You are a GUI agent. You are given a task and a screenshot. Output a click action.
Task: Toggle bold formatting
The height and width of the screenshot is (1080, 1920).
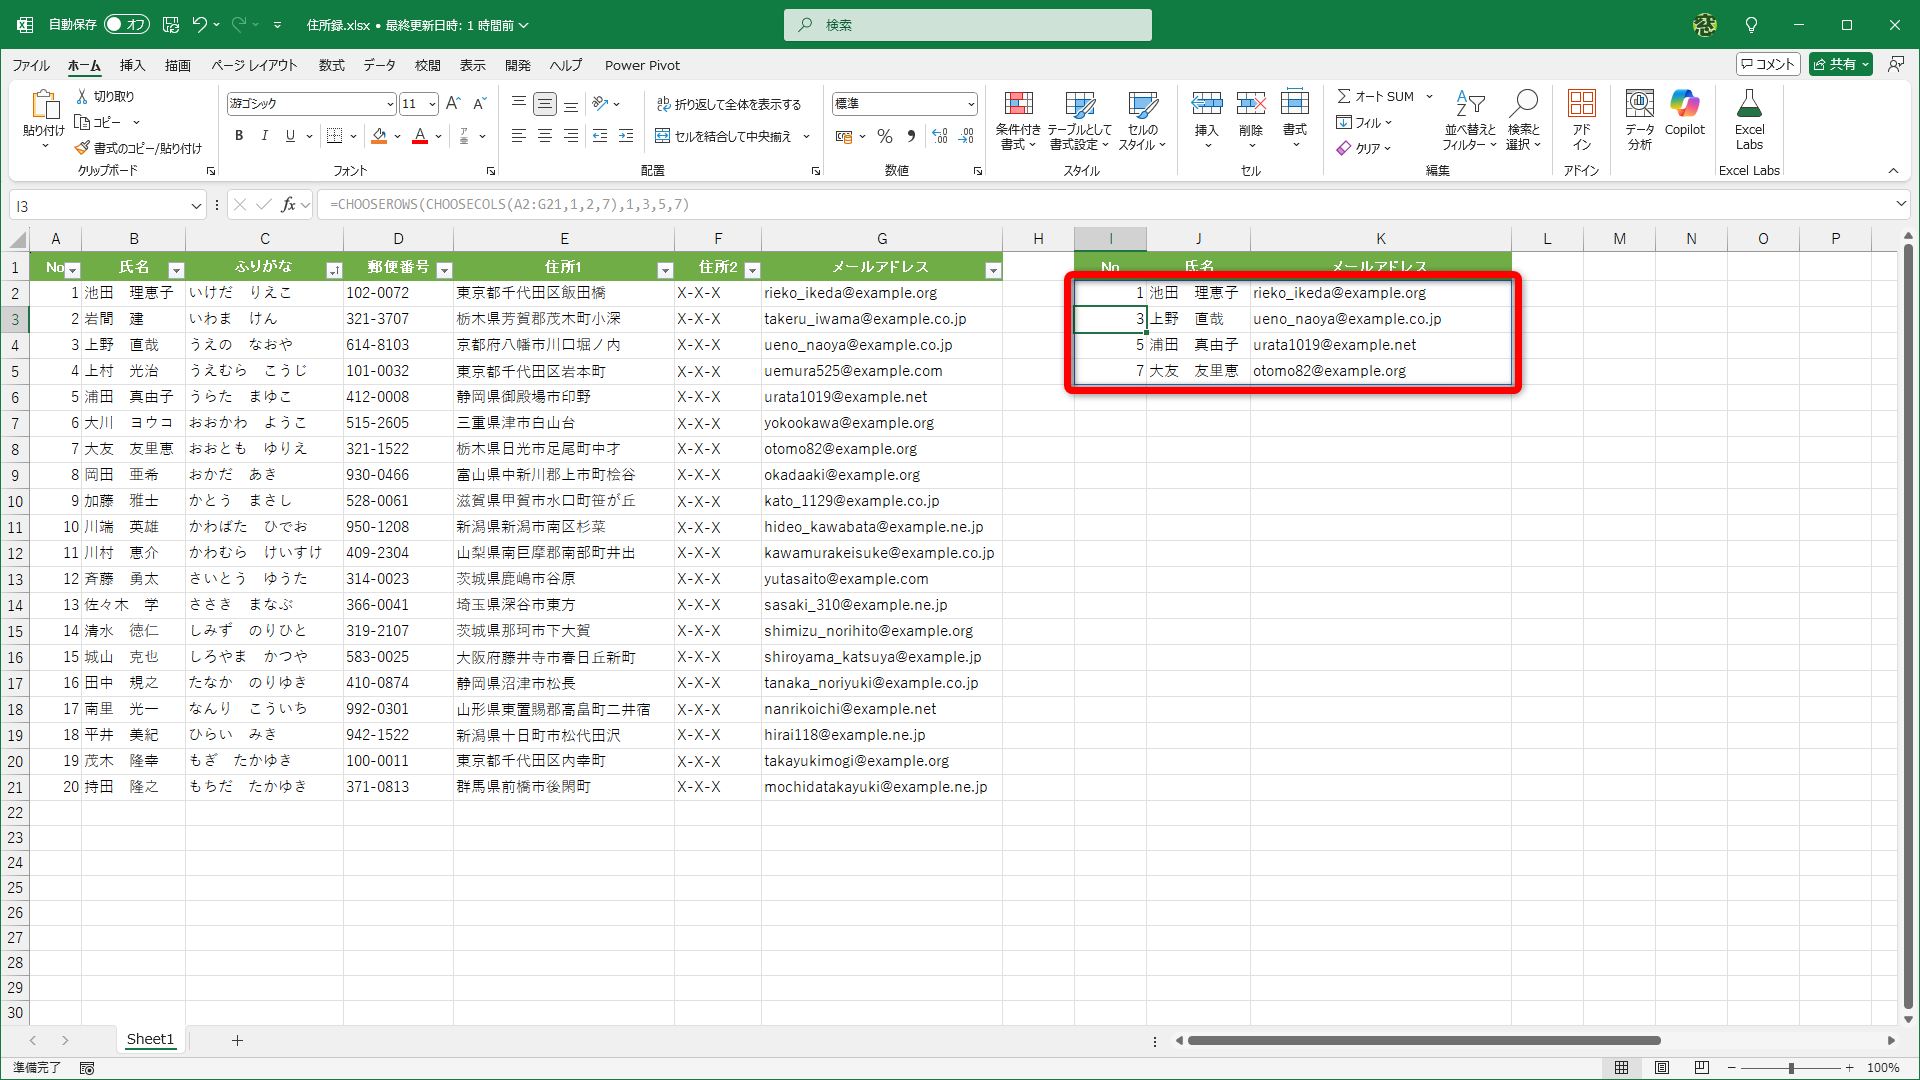pos(238,136)
